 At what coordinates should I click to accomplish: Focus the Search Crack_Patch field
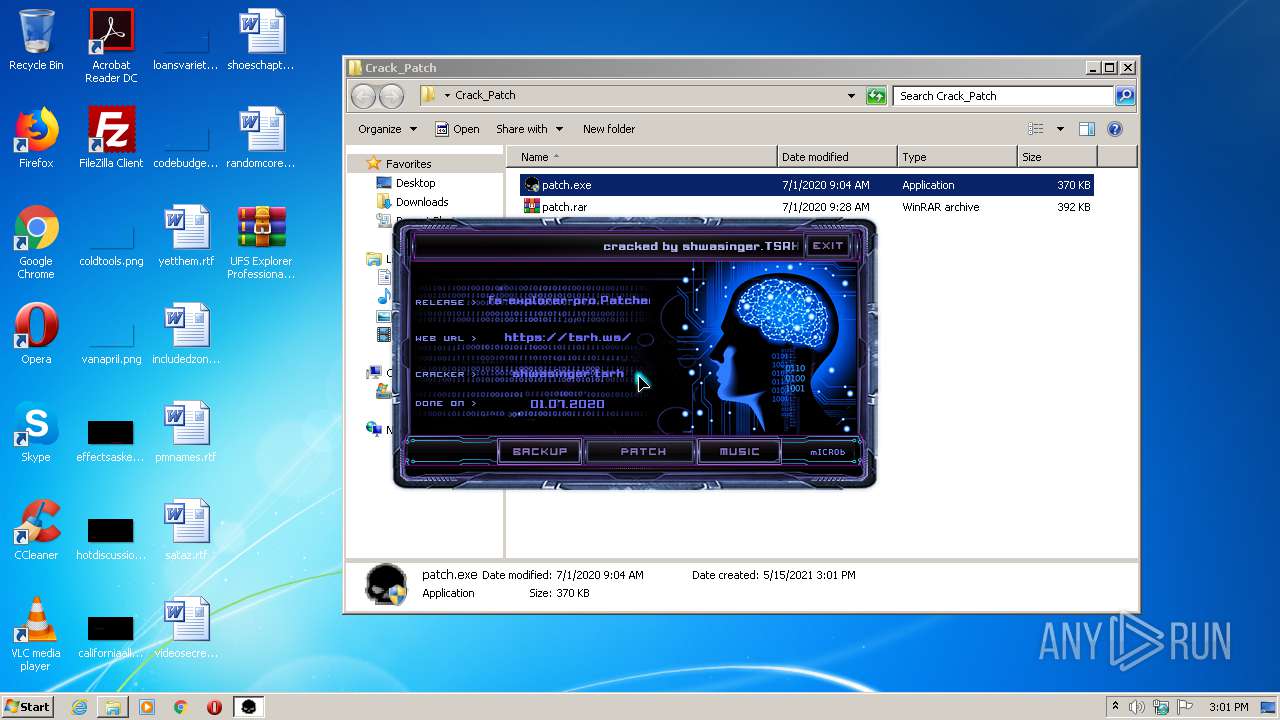click(1003, 96)
